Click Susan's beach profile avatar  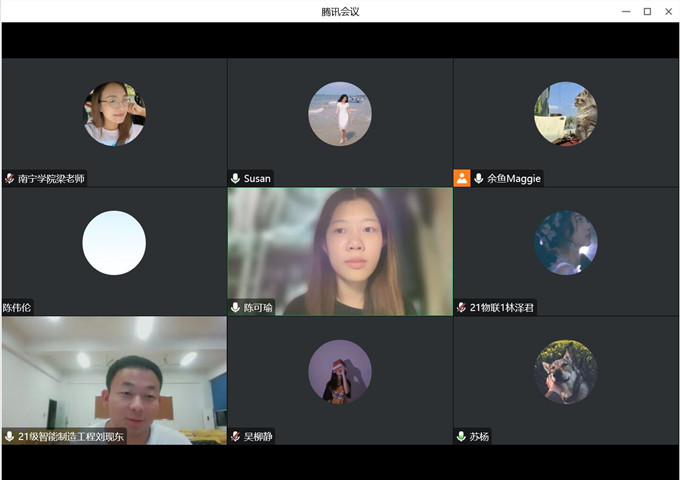(340, 113)
